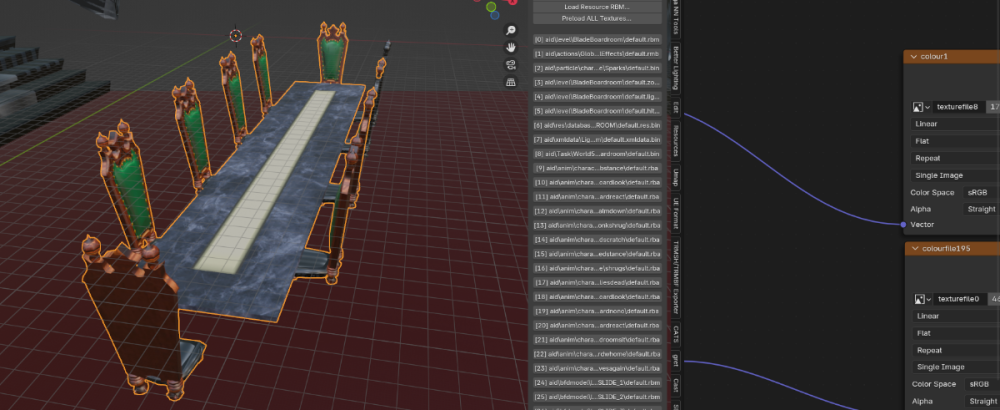Click the green Y axis gizmo dot

click(491, 7)
